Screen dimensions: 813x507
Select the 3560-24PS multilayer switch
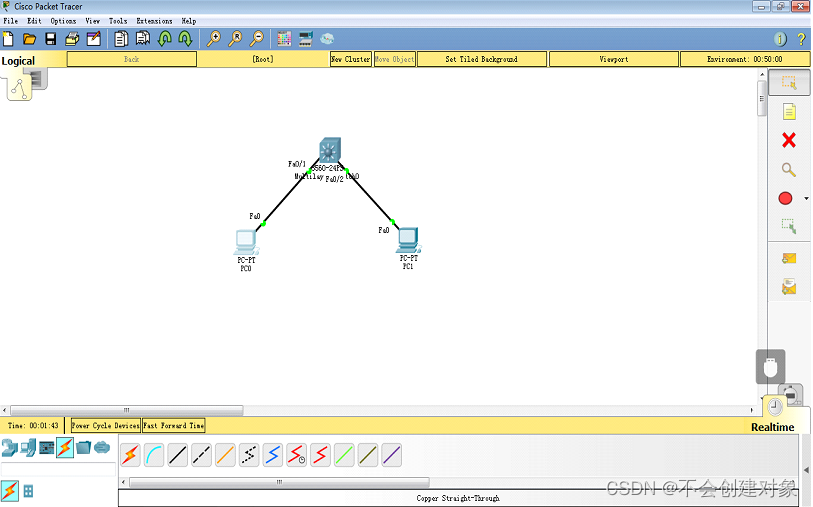(330, 150)
